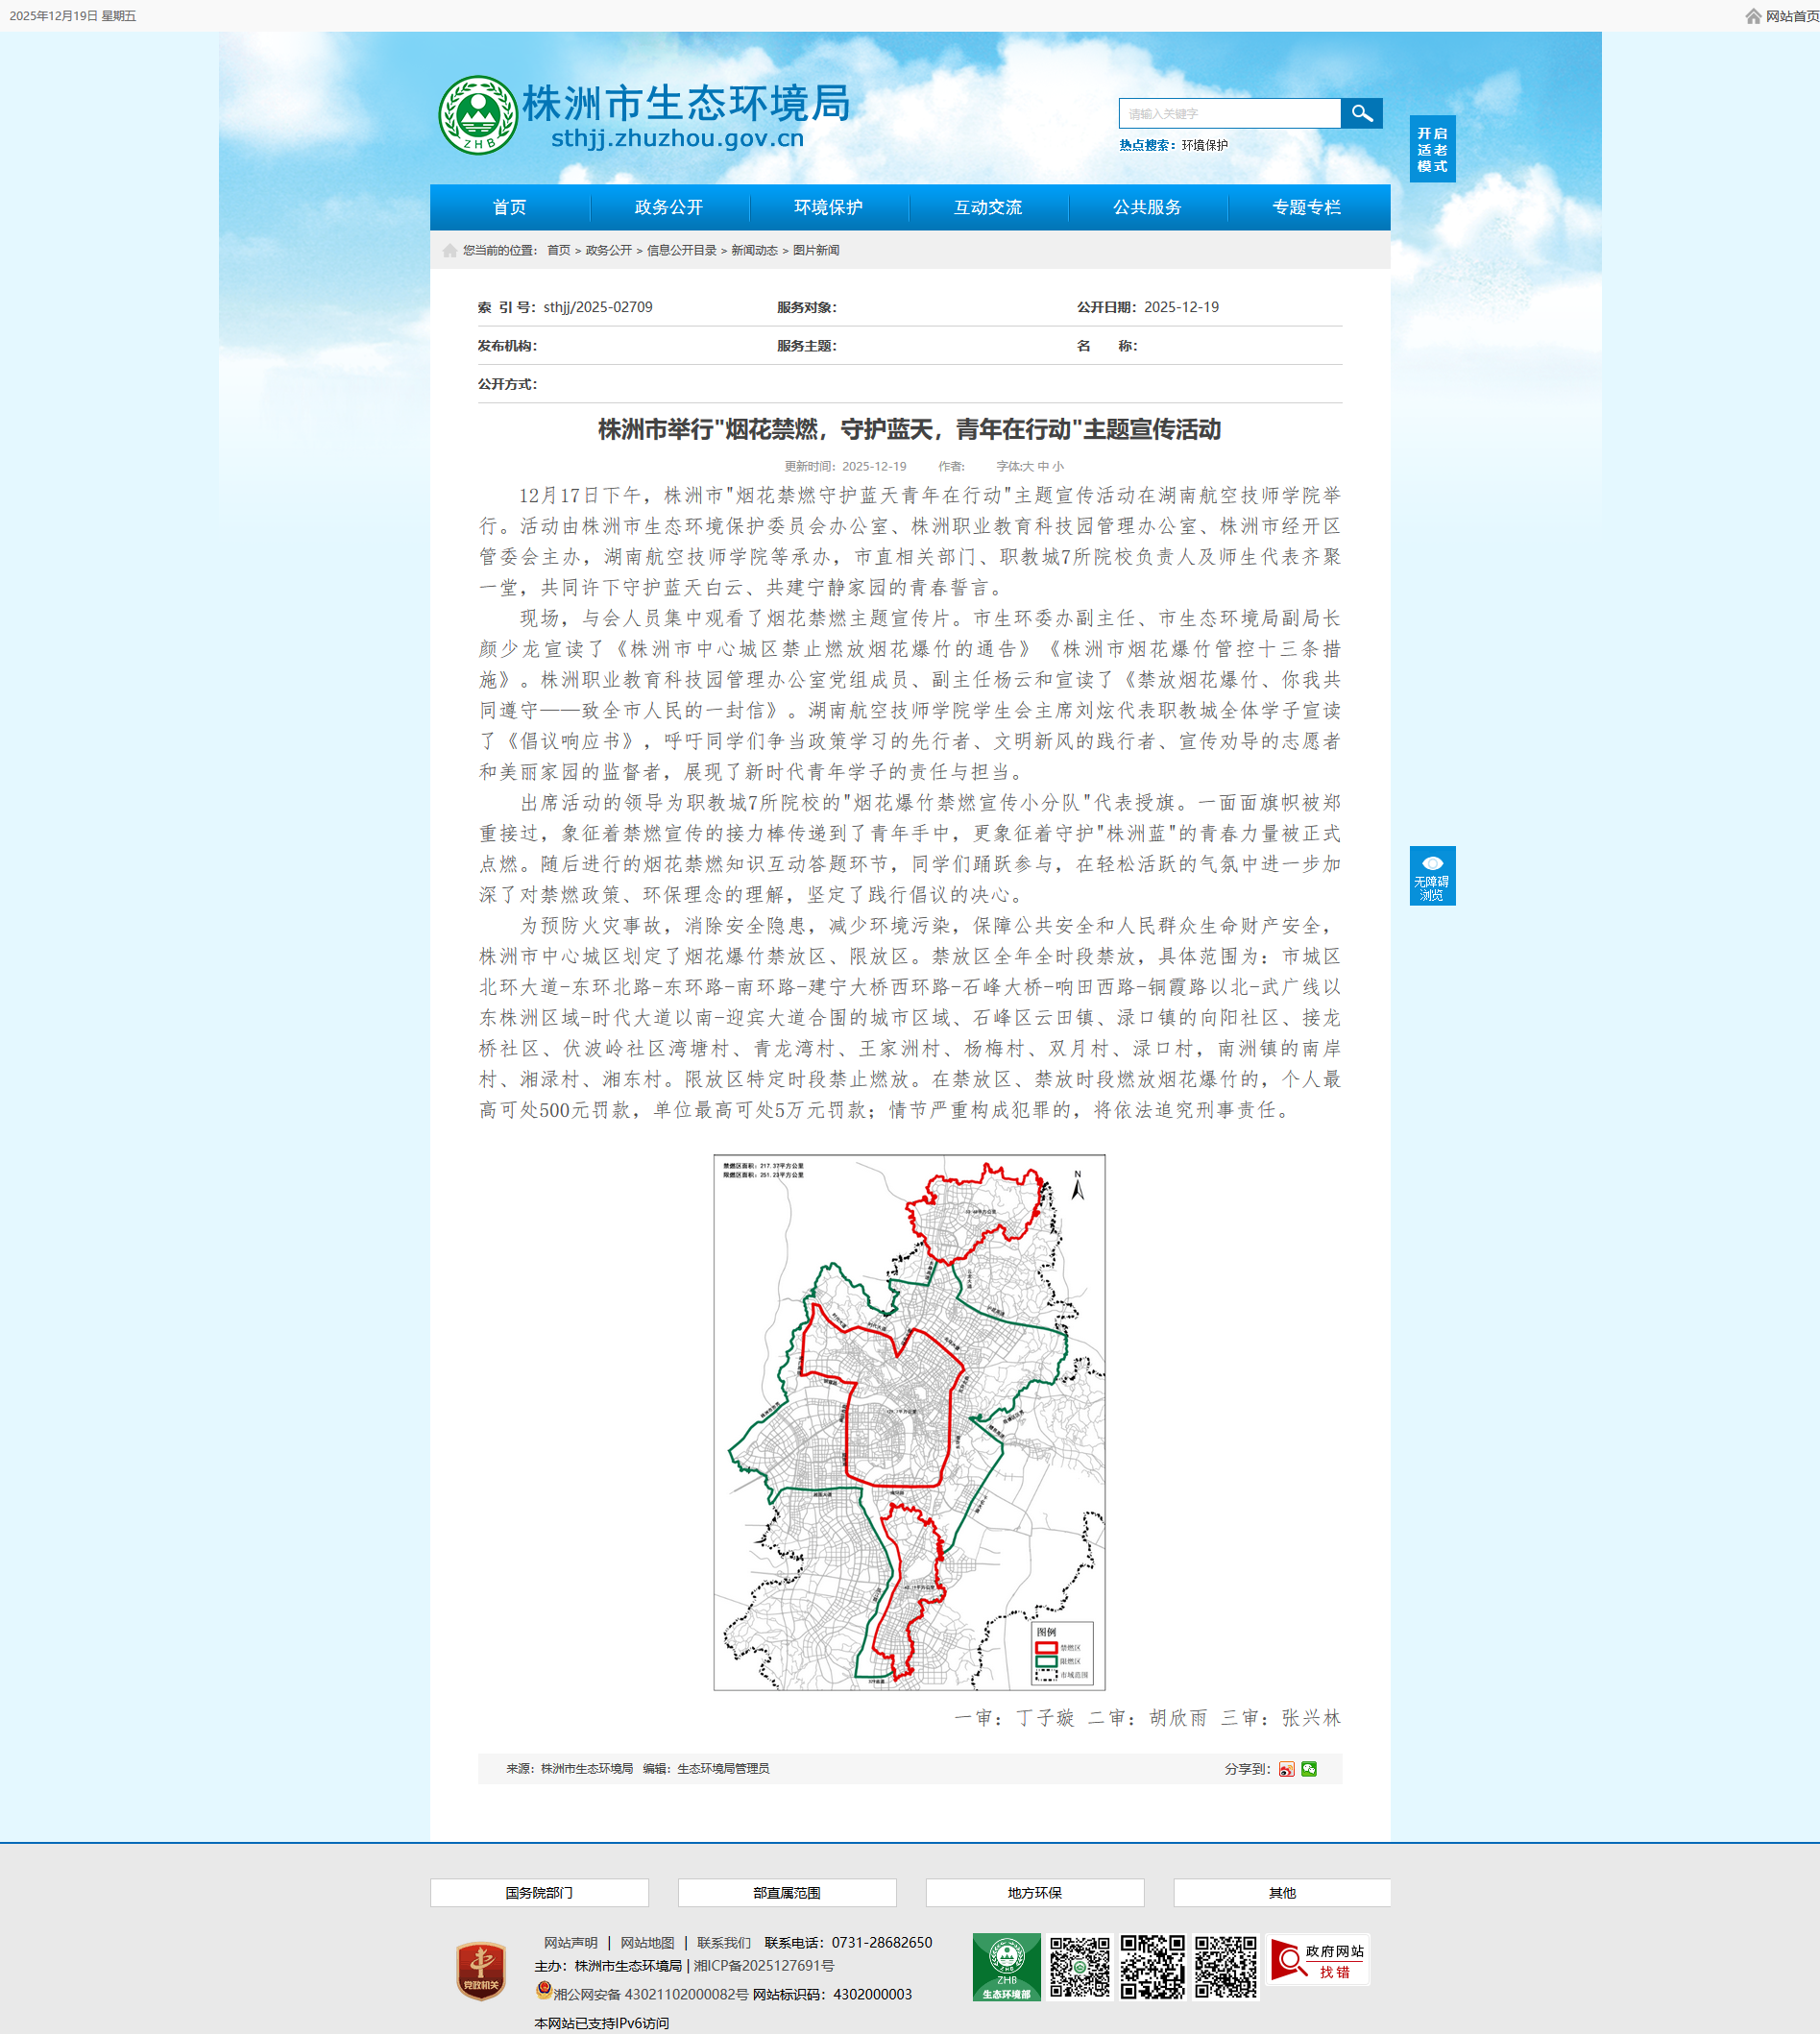Click the 新闻动态 breadcrumb link
Screen dimensions: 1820x2034
753,250
